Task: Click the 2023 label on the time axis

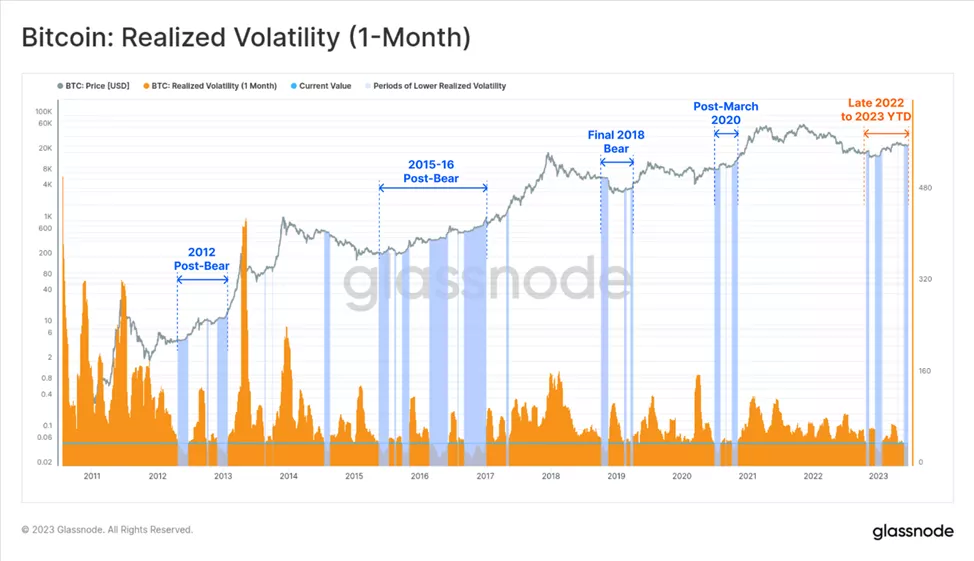Action: click(x=877, y=477)
